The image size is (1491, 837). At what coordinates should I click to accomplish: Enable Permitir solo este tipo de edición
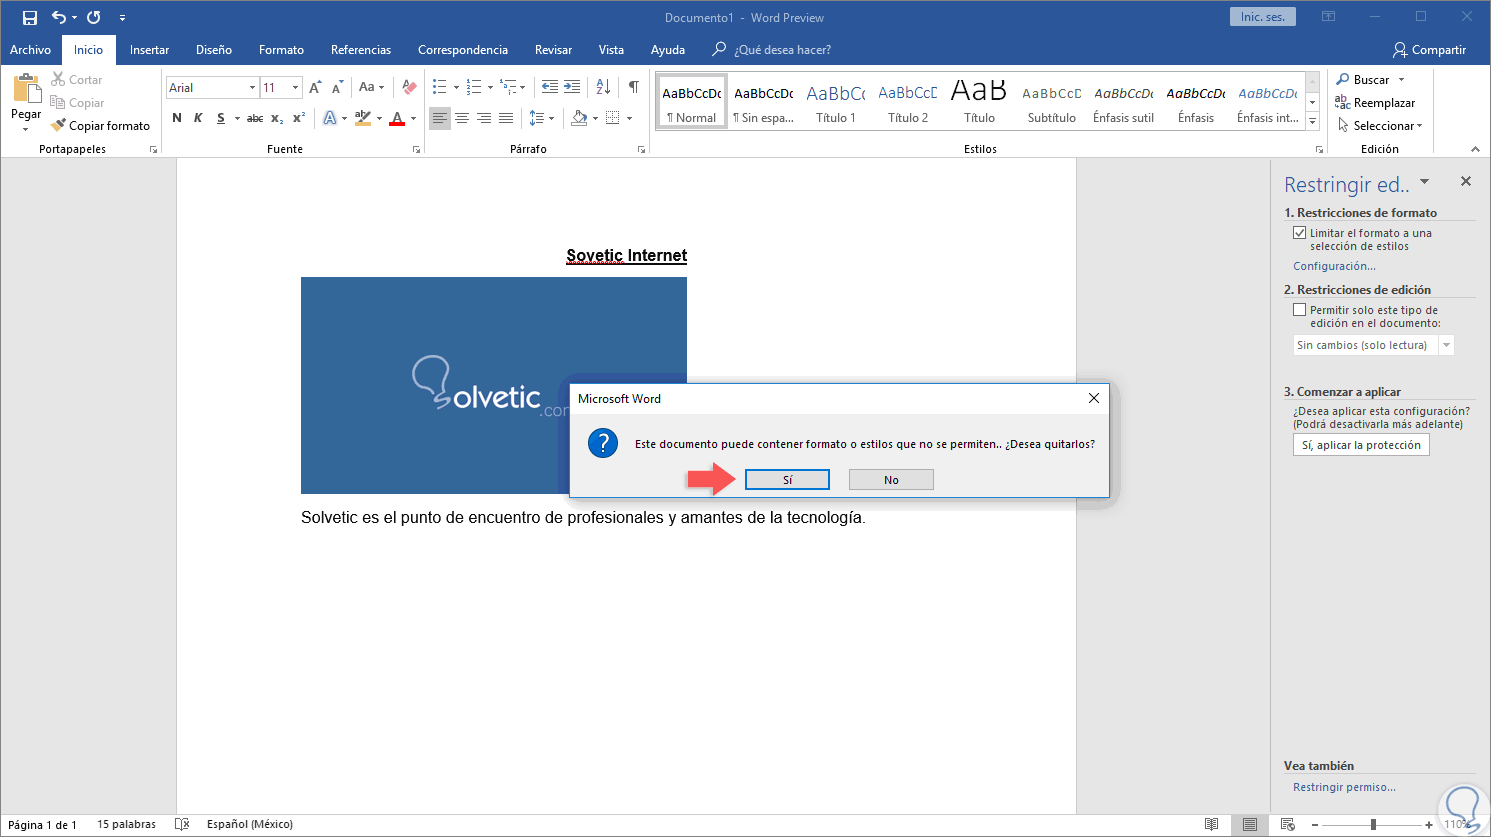point(1299,310)
